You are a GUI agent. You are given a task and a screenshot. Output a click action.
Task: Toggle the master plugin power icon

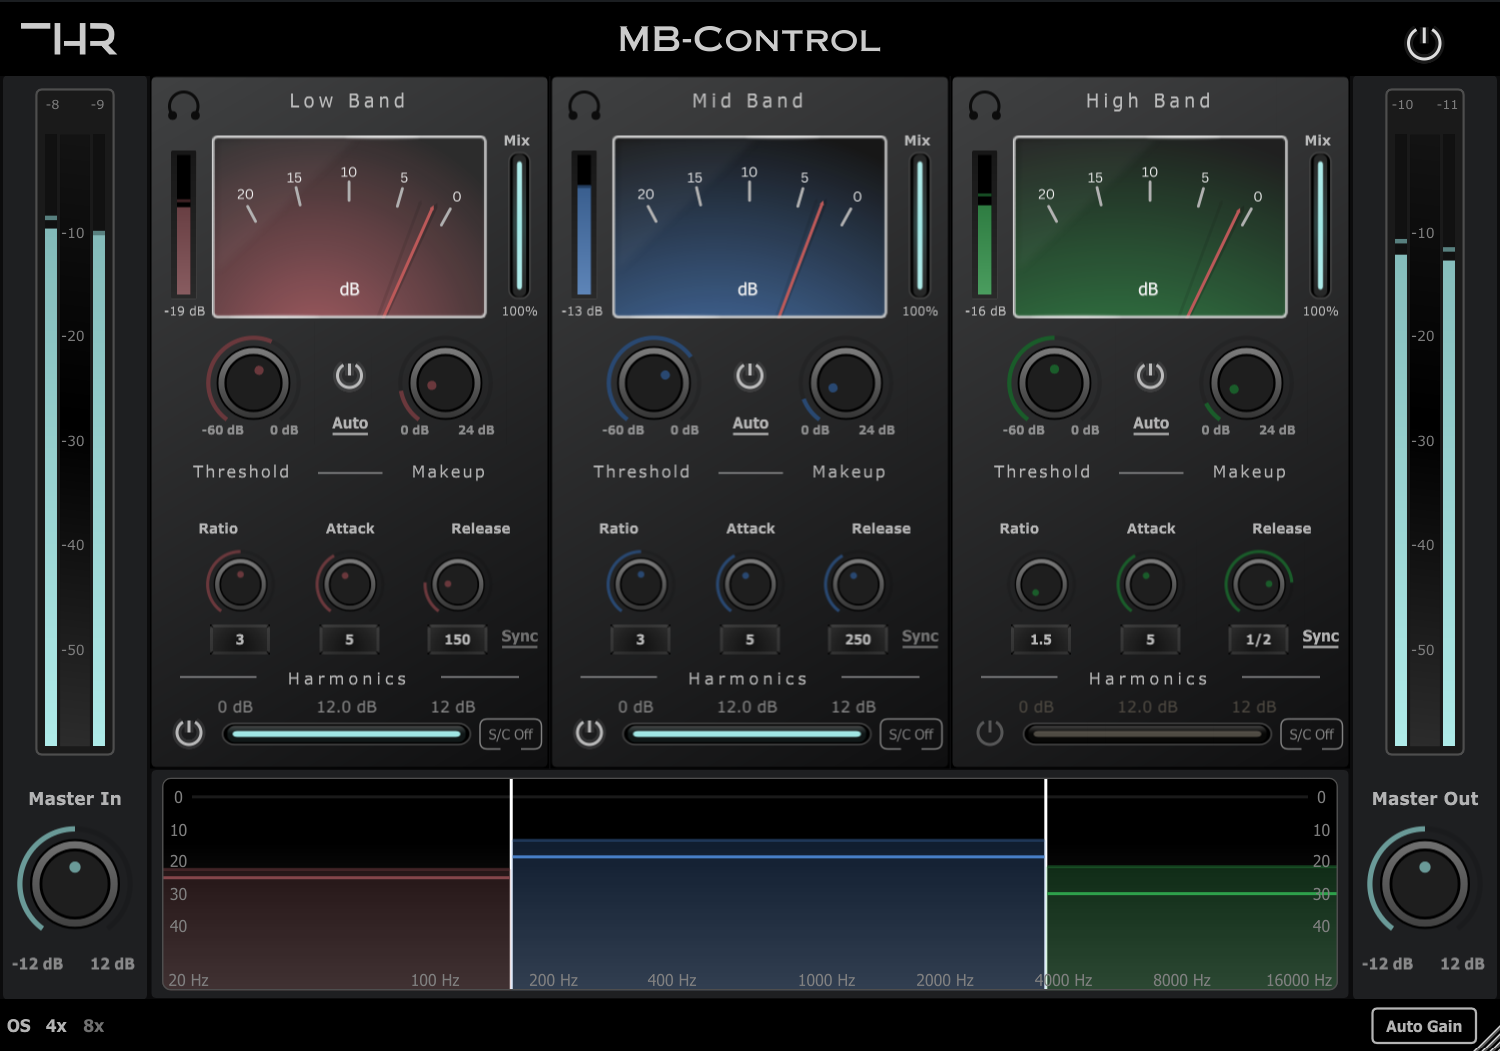[1424, 43]
